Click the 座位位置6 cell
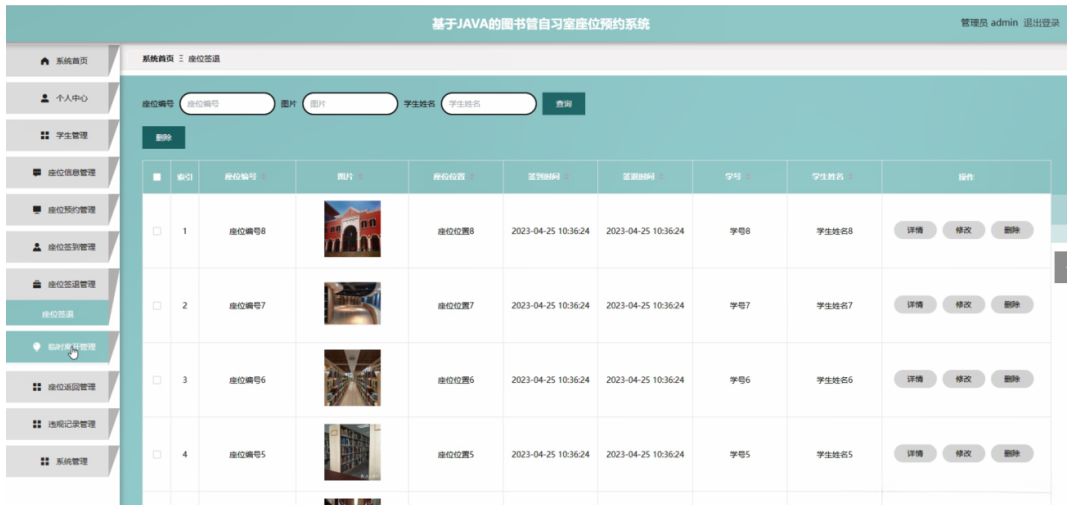Screen dimensions: 1070x505 (456, 380)
